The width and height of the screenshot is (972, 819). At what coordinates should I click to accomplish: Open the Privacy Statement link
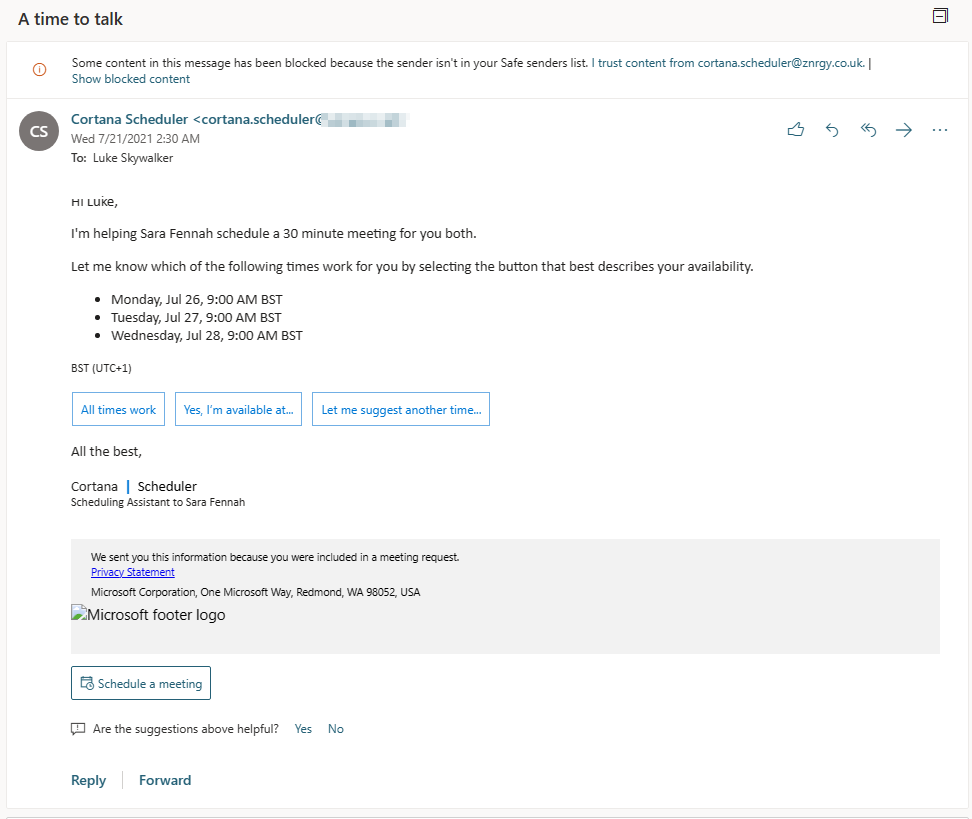coord(133,572)
